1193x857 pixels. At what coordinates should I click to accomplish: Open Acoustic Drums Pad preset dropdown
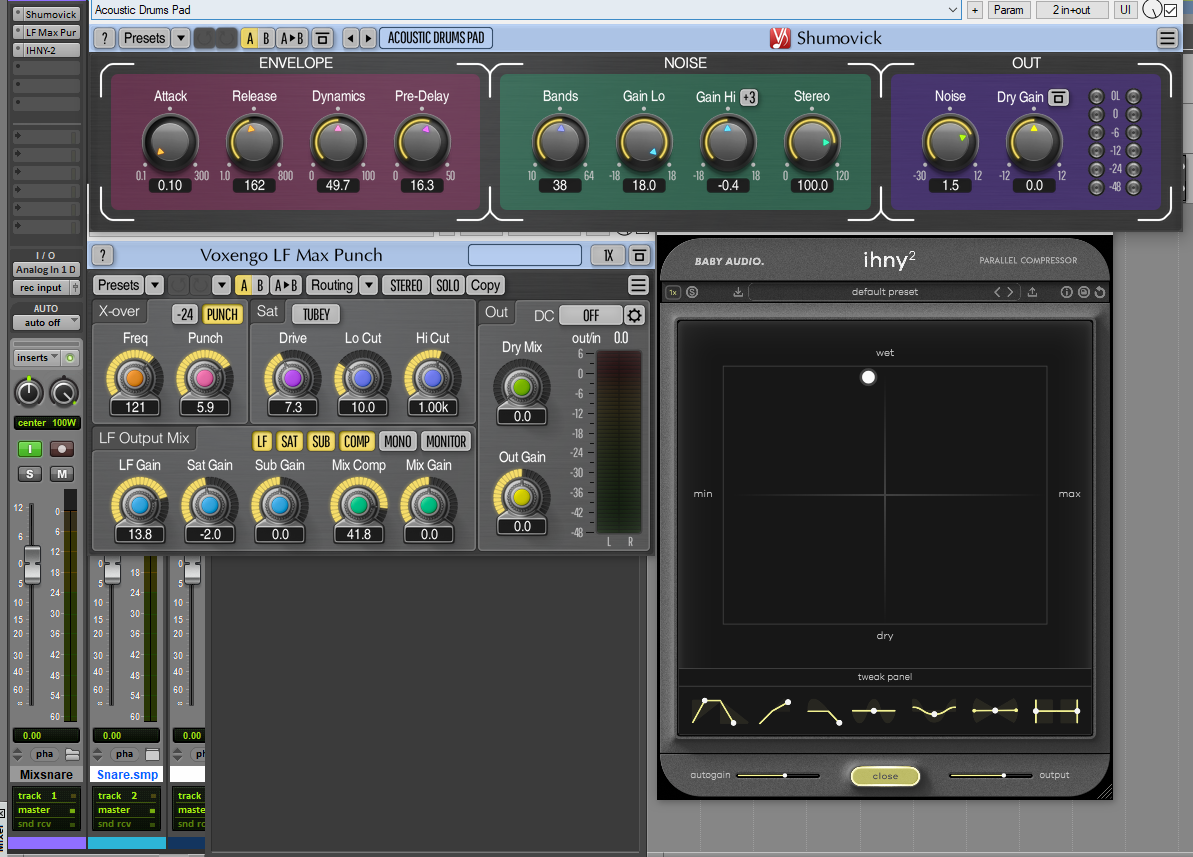tap(953, 10)
